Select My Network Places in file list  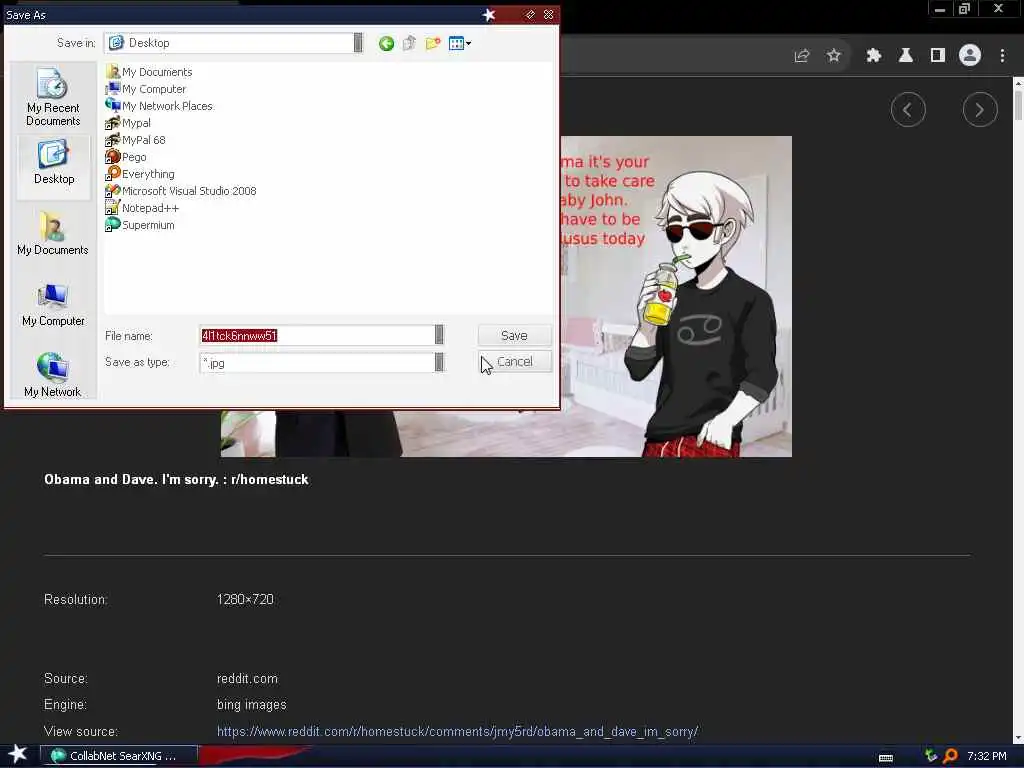(159, 106)
